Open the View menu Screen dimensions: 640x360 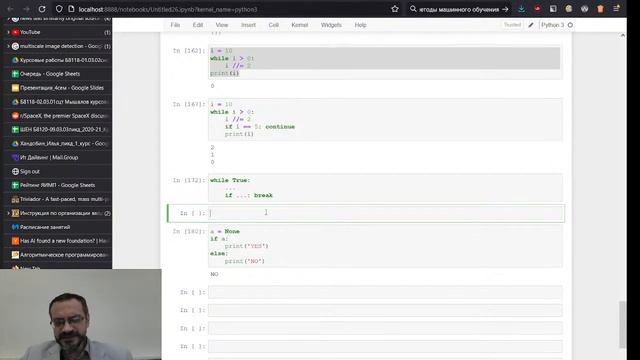[222, 25]
